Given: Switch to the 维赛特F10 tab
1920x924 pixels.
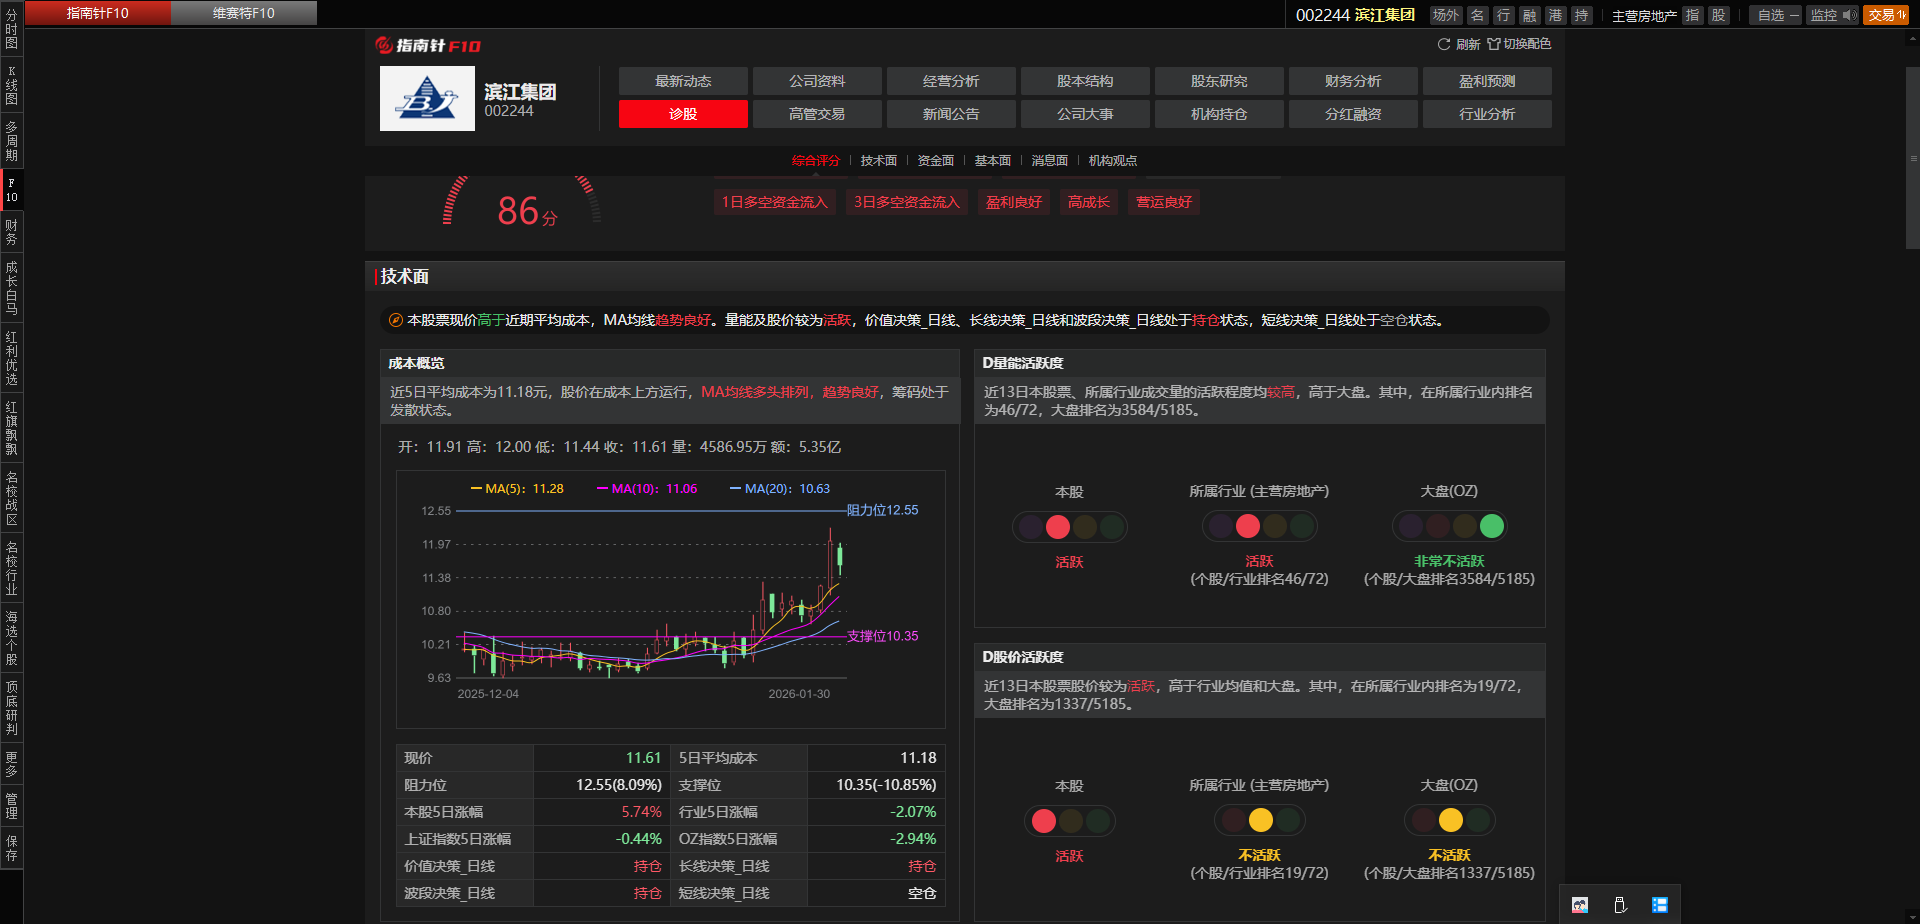Looking at the screenshot, I should (x=244, y=13).
